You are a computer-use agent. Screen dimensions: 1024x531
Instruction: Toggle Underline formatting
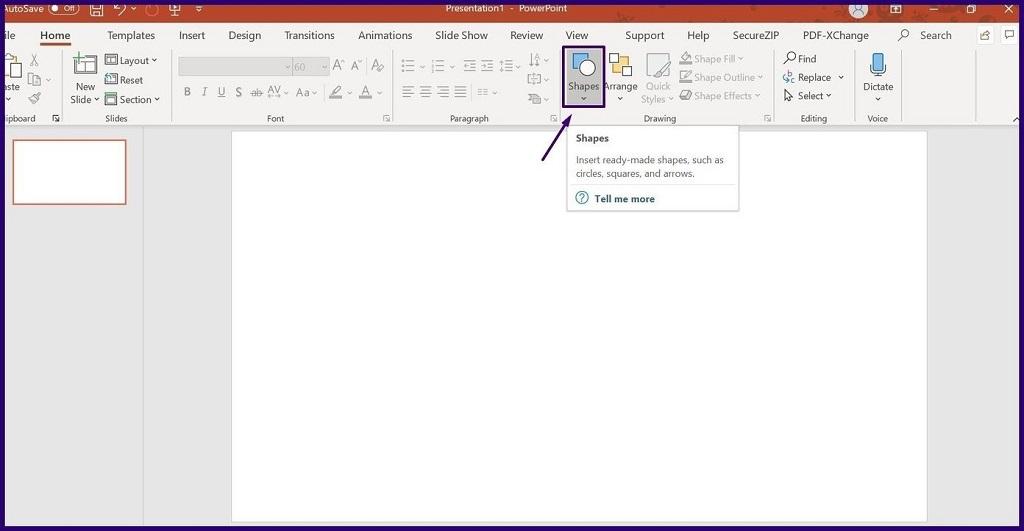pyautogui.click(x=221, y=92)
